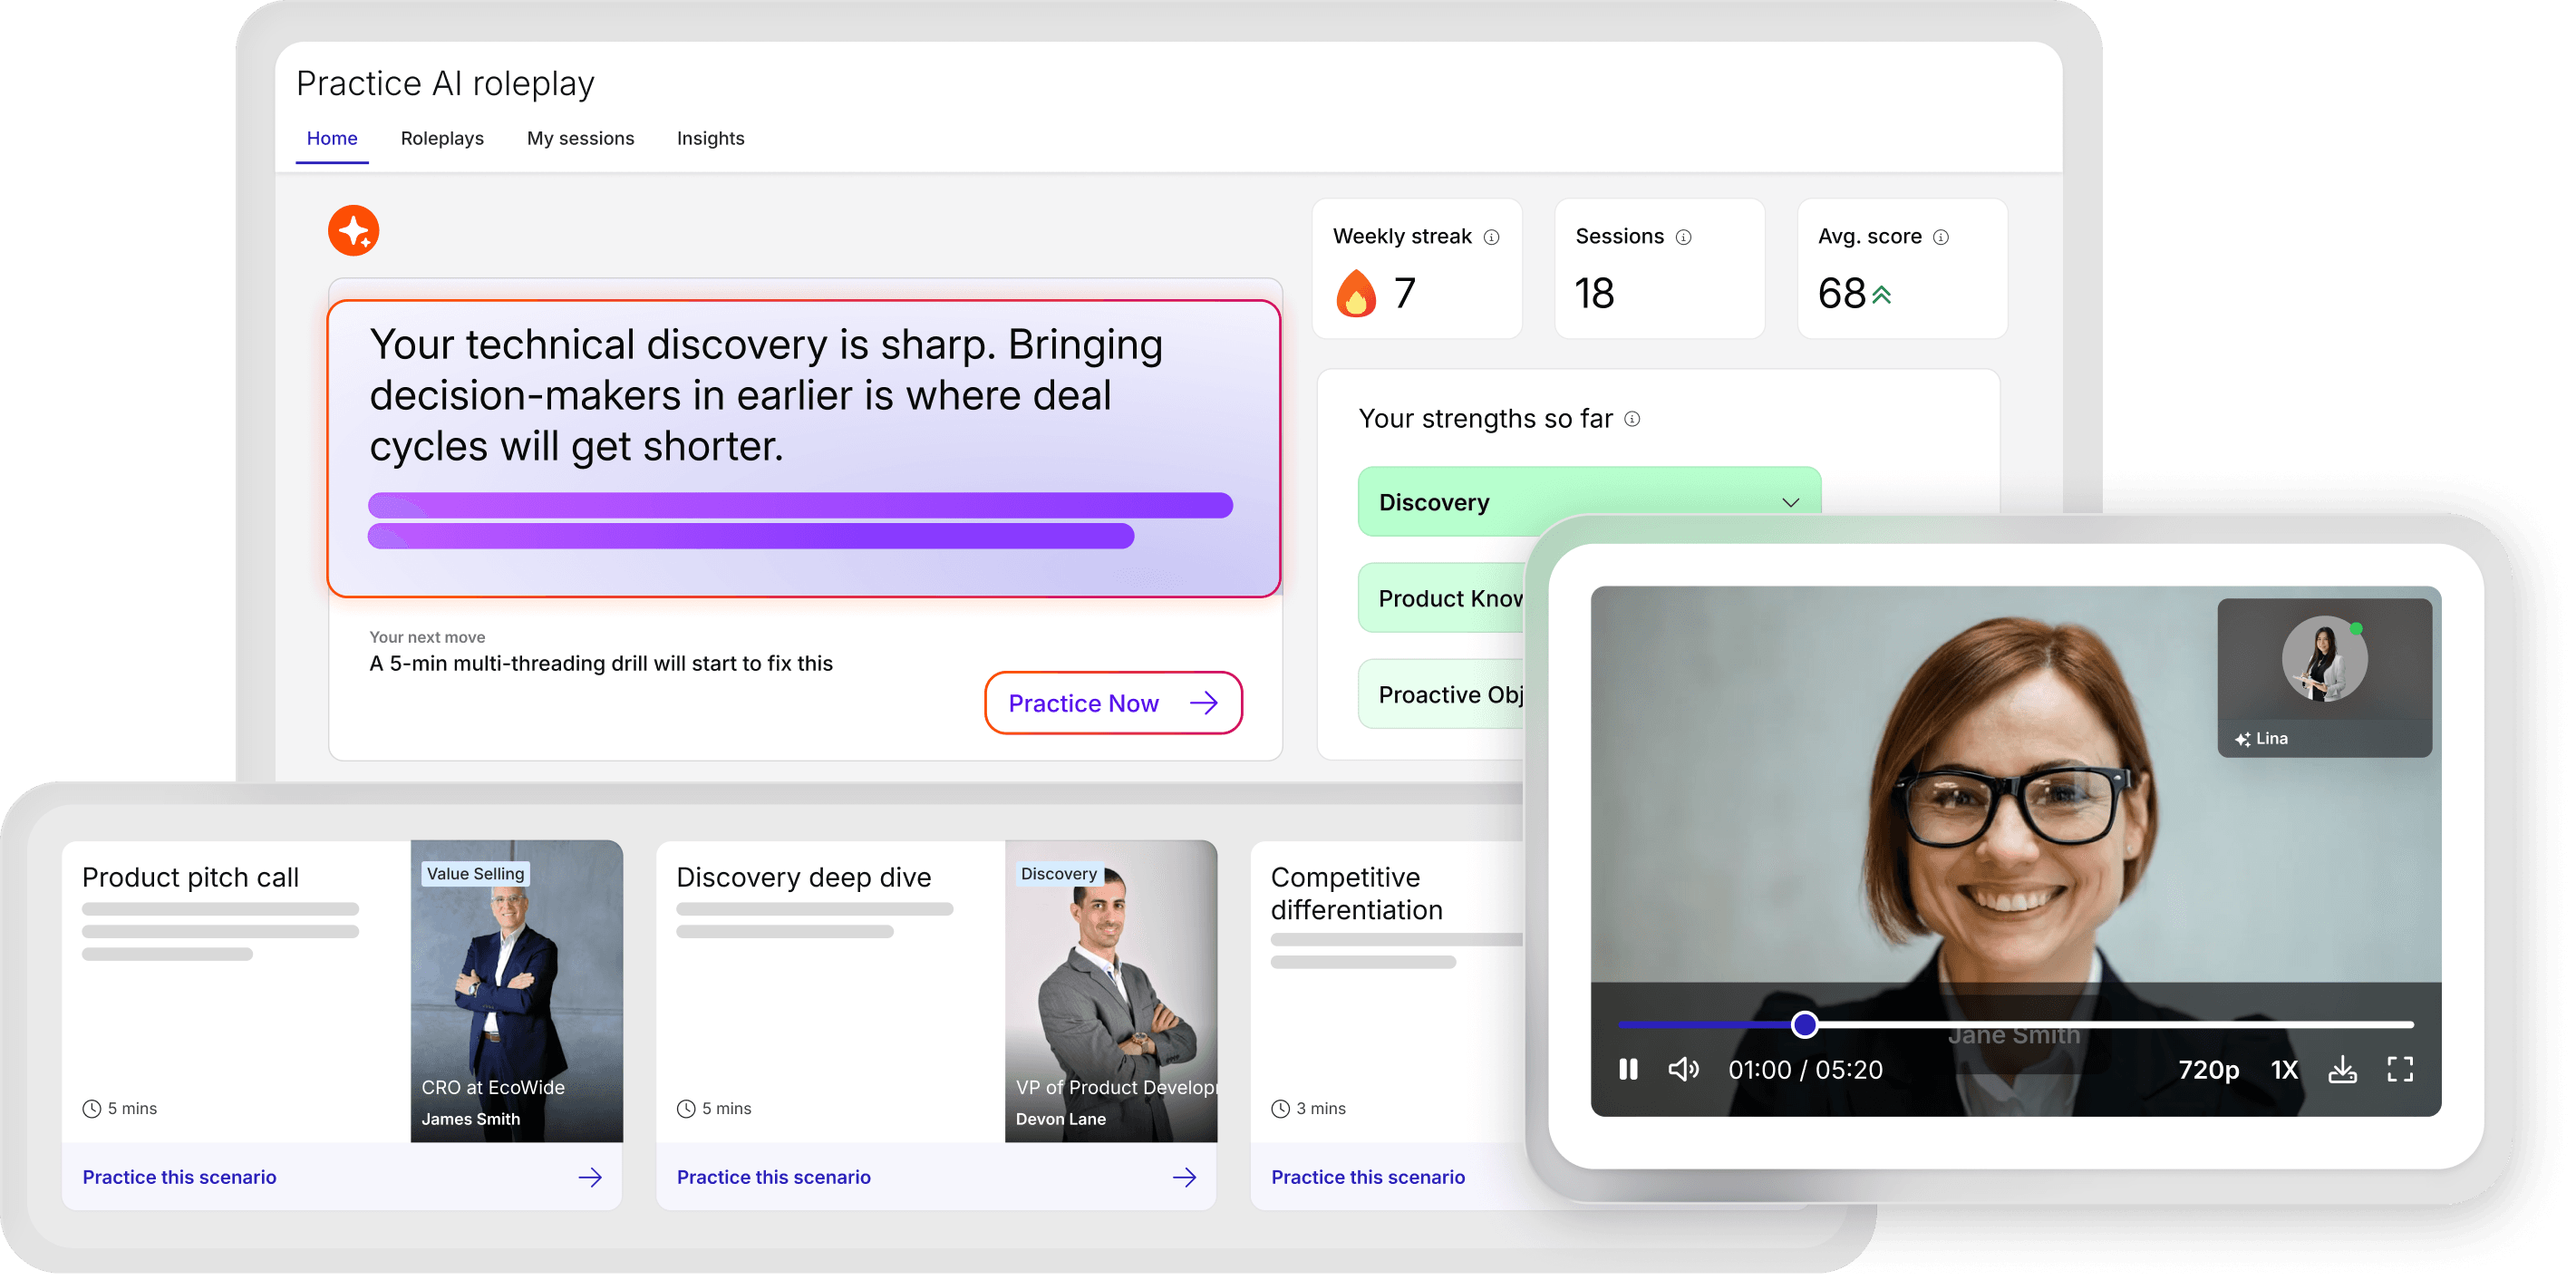Expand the Product Knowledge strength item
The width and height of the screenshot is (2576, 1280).
coord(1441,598)
